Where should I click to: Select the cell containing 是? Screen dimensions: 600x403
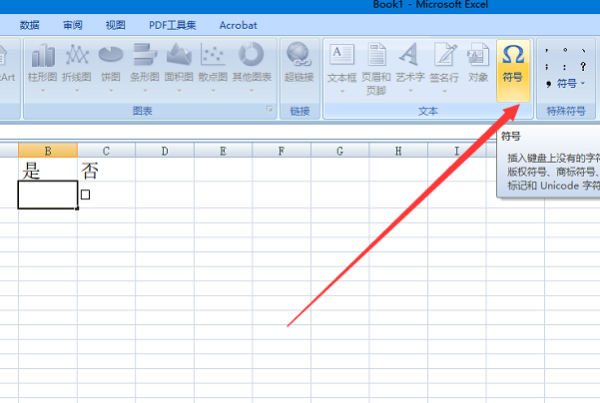pyautogui.click(x=48, y=170)
